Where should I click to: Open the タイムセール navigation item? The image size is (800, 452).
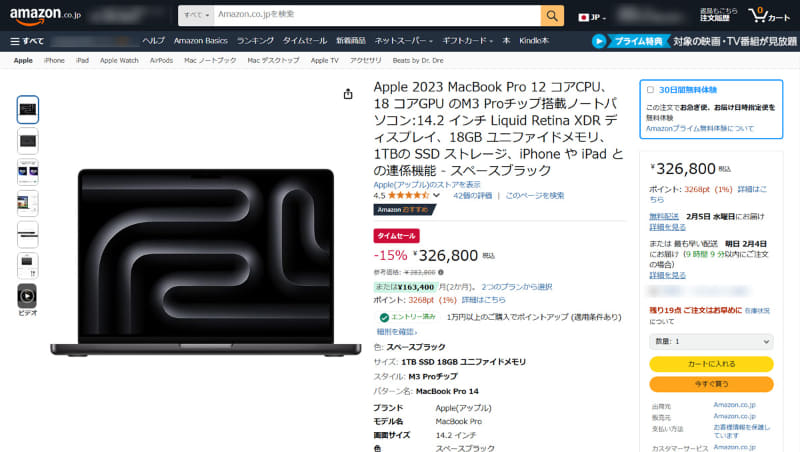(305, 41)
